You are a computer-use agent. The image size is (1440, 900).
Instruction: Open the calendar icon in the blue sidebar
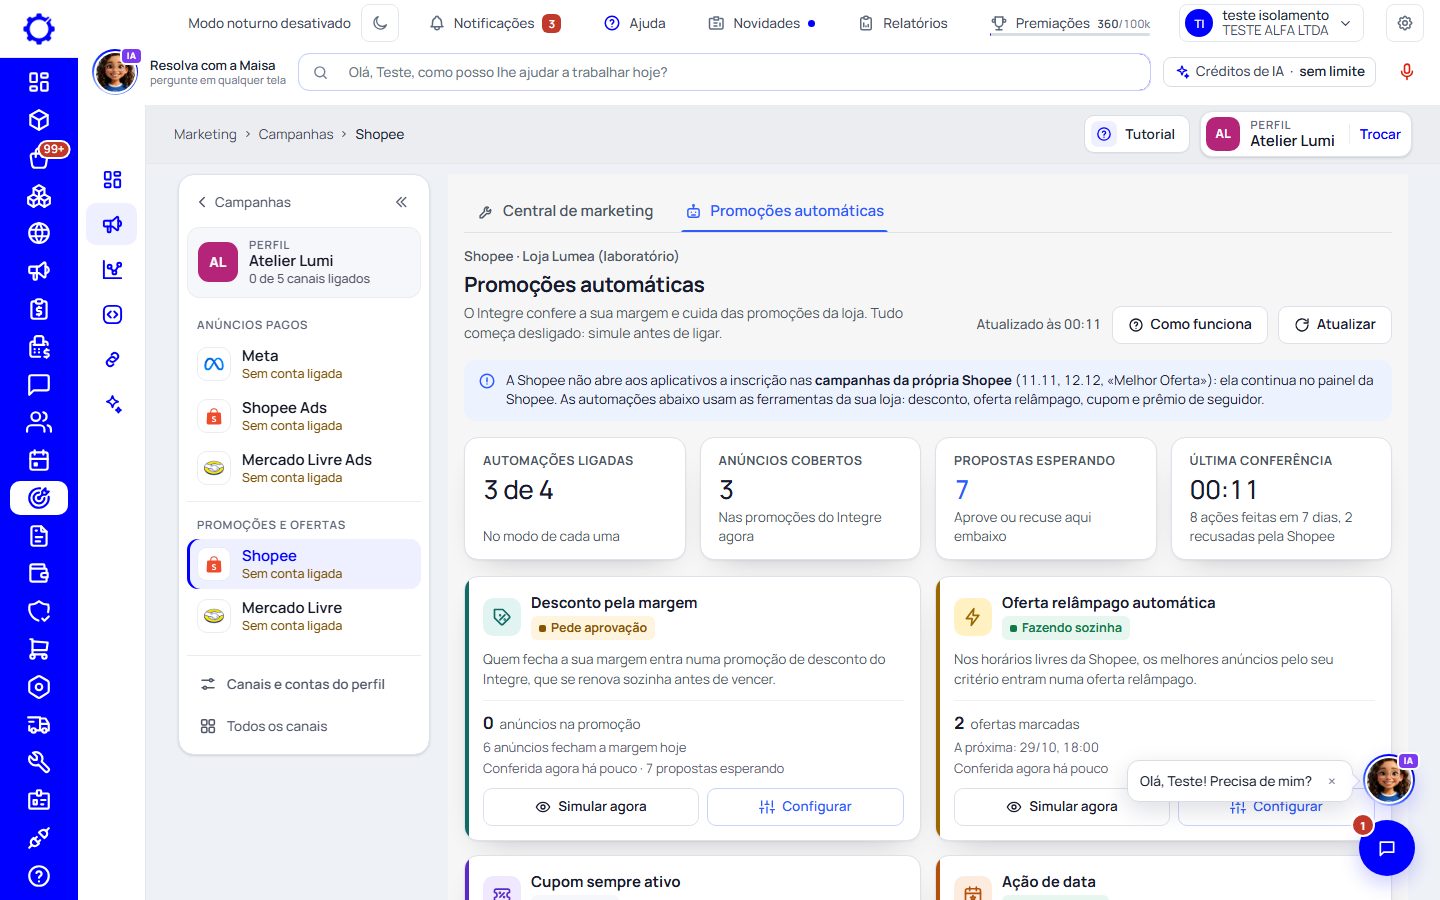point(39,460)
